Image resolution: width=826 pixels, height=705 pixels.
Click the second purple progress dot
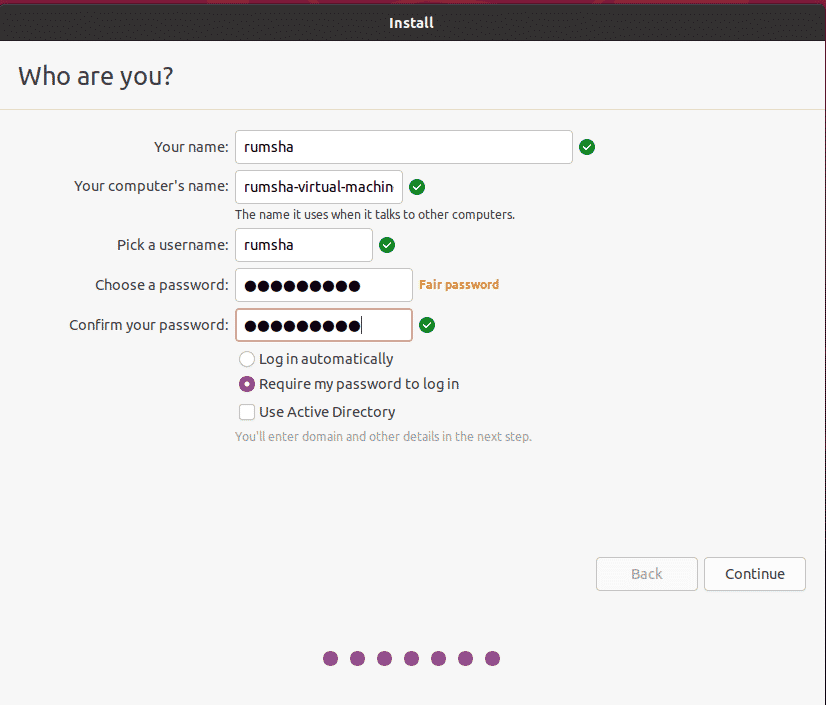pos(357,659)
